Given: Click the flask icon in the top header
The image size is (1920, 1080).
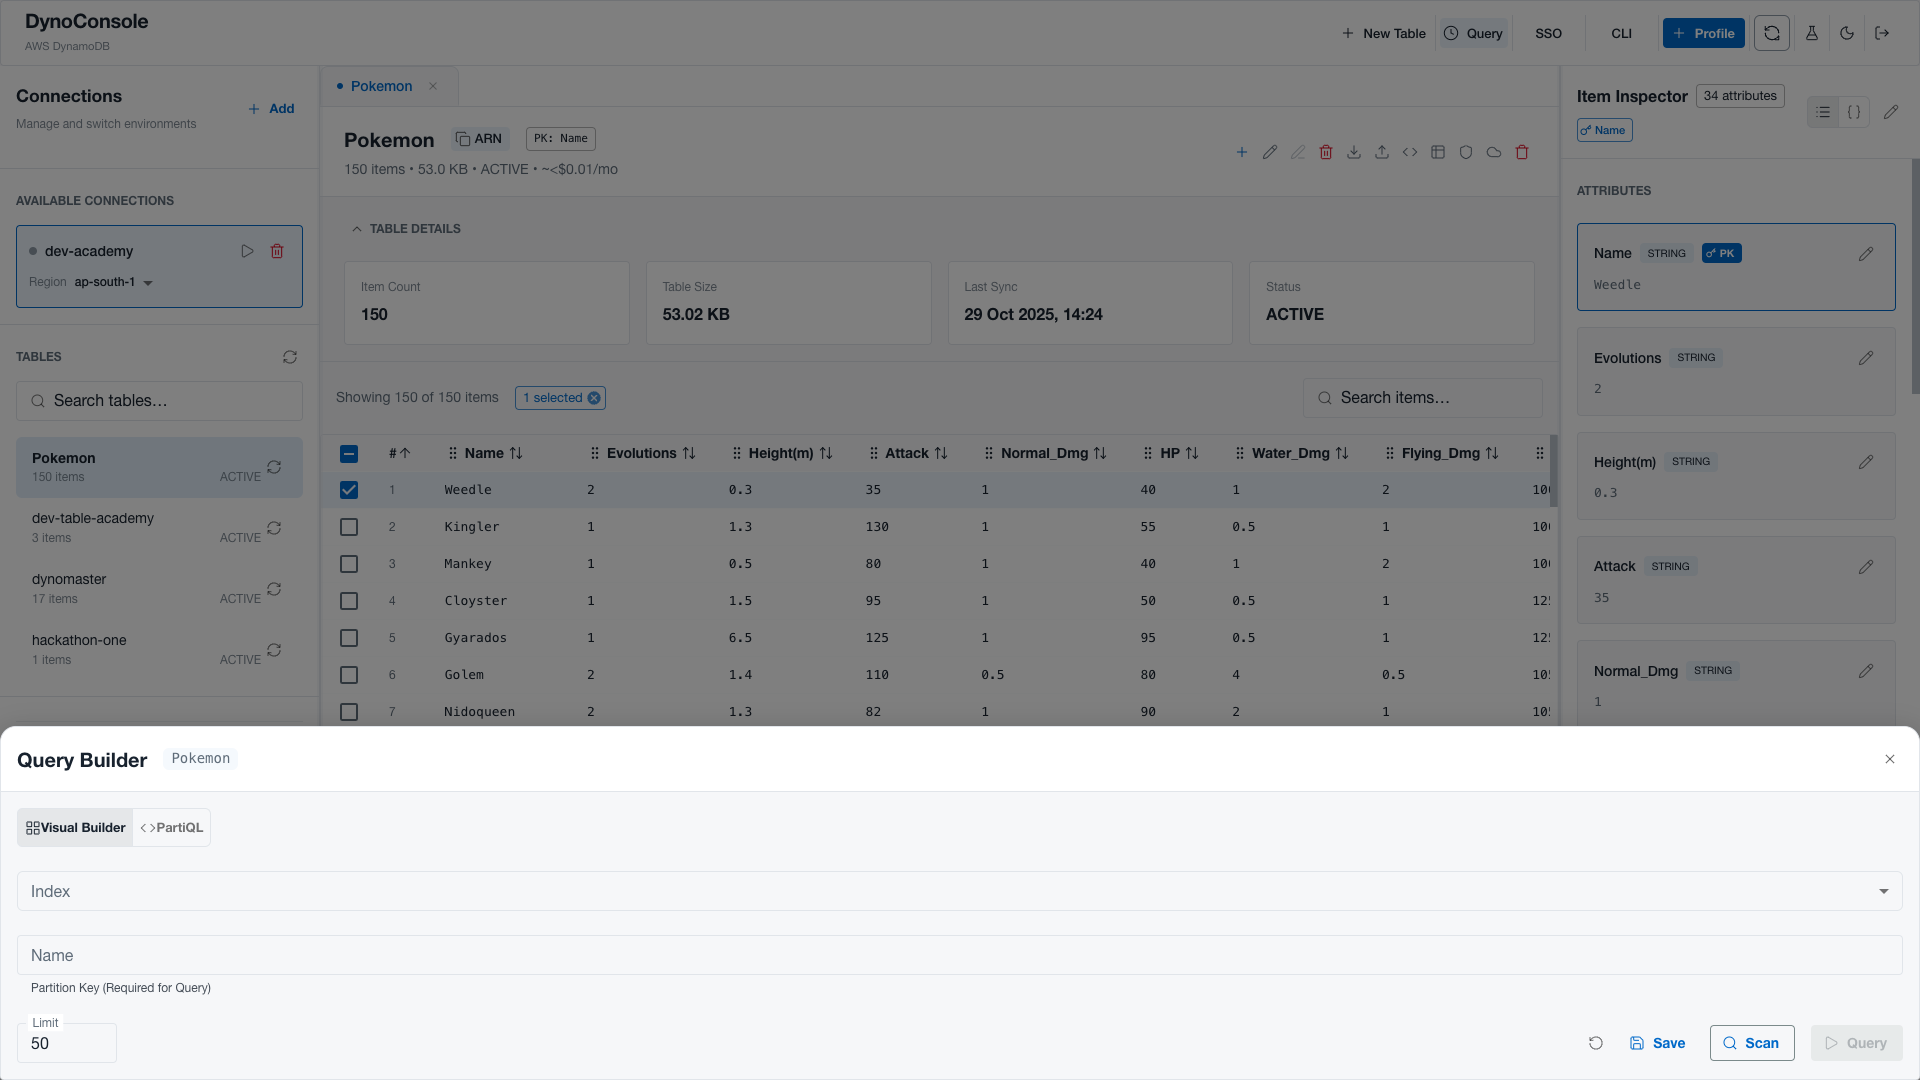Looking at the screenshot, I should (x=1811, y=33).
